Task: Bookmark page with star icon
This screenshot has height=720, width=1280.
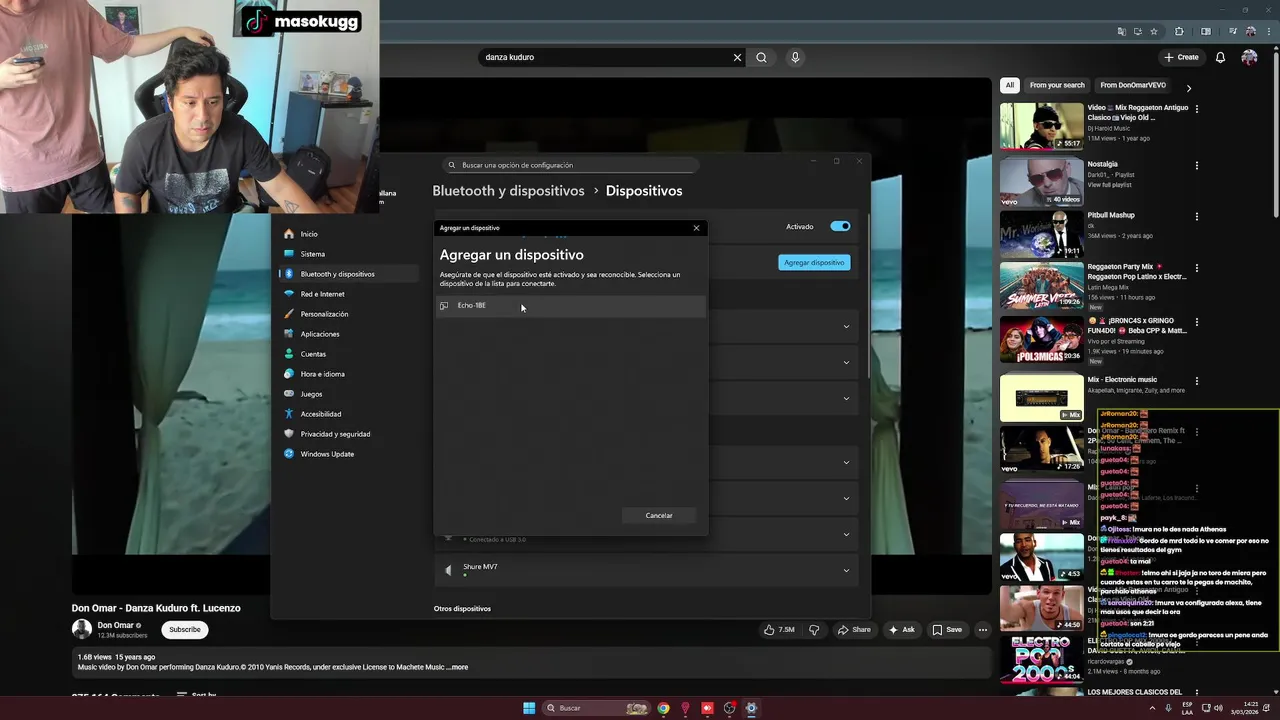Action: tap(1153, 32)
